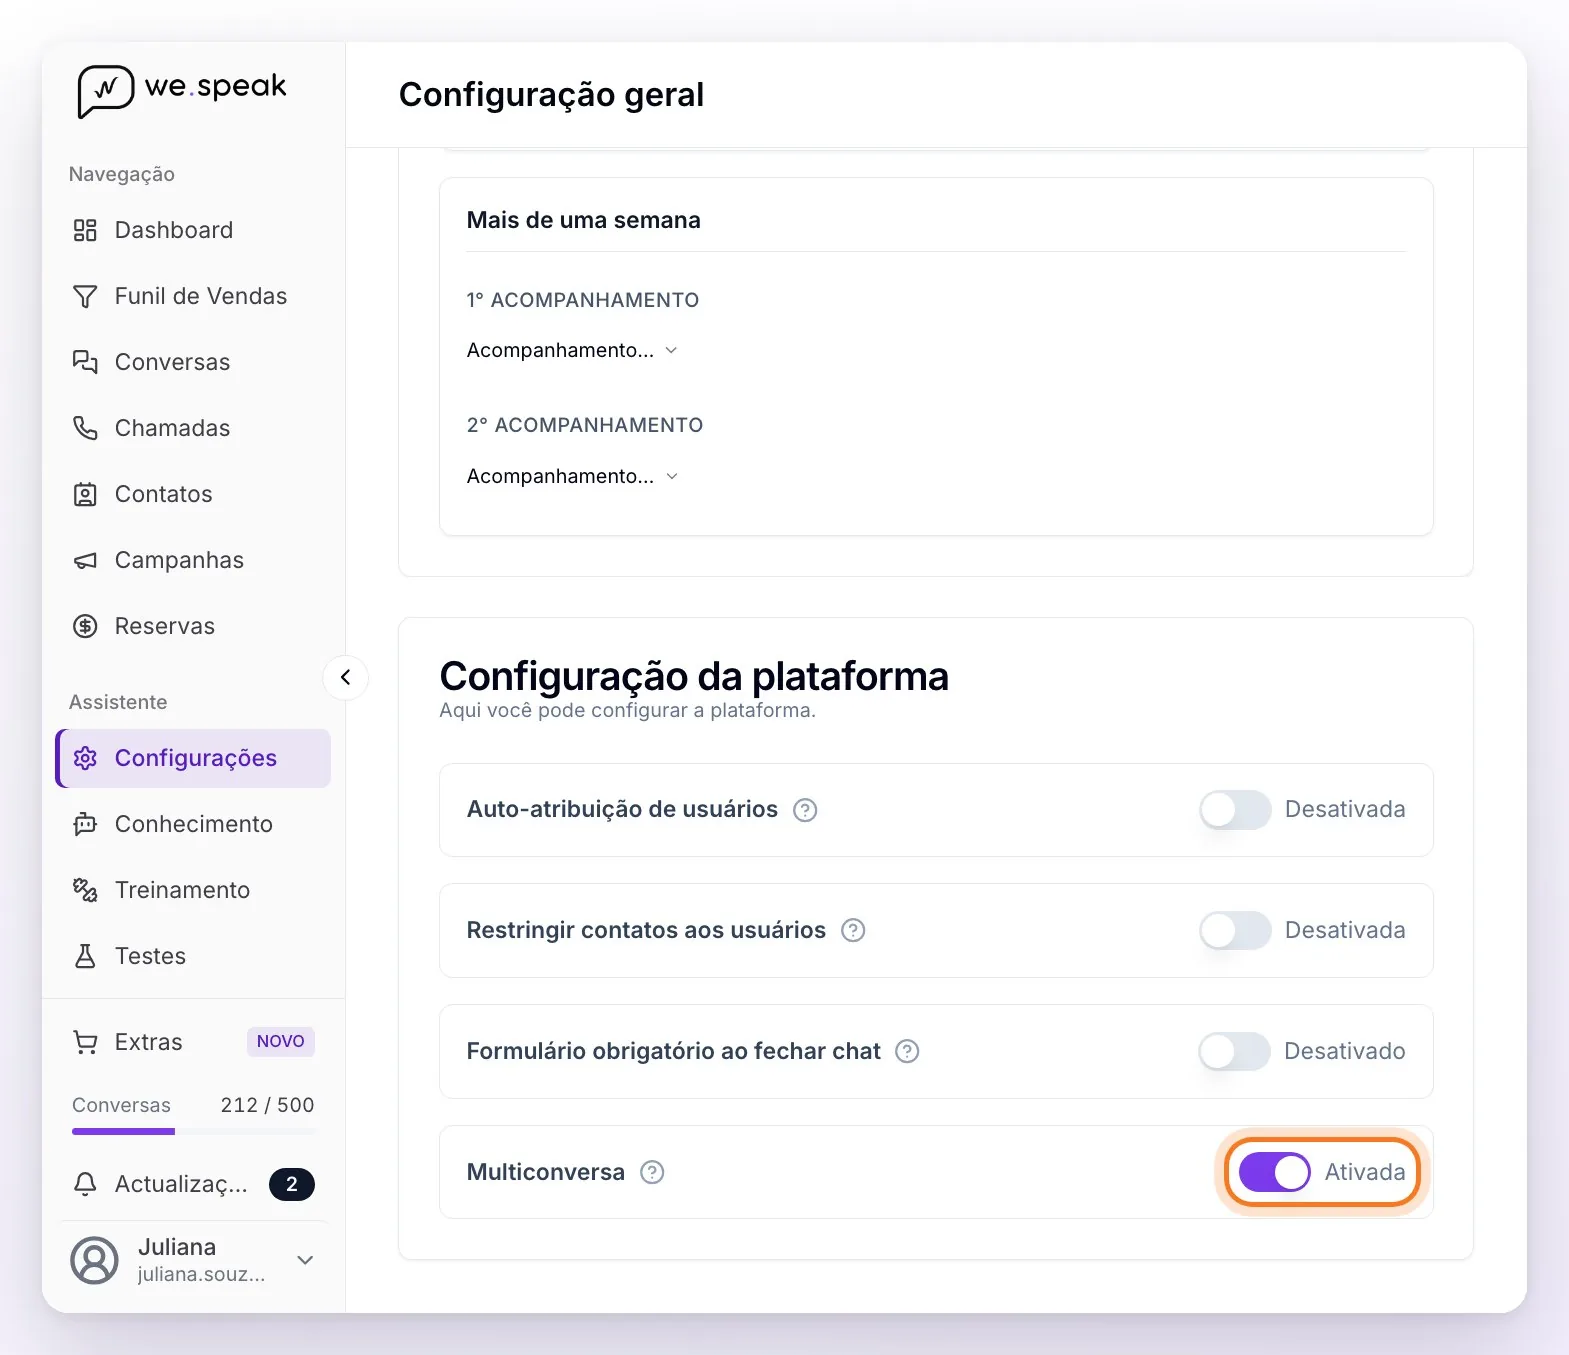
Task: Click the Campanhas megaphone icon
Action: tap(85, 560)
